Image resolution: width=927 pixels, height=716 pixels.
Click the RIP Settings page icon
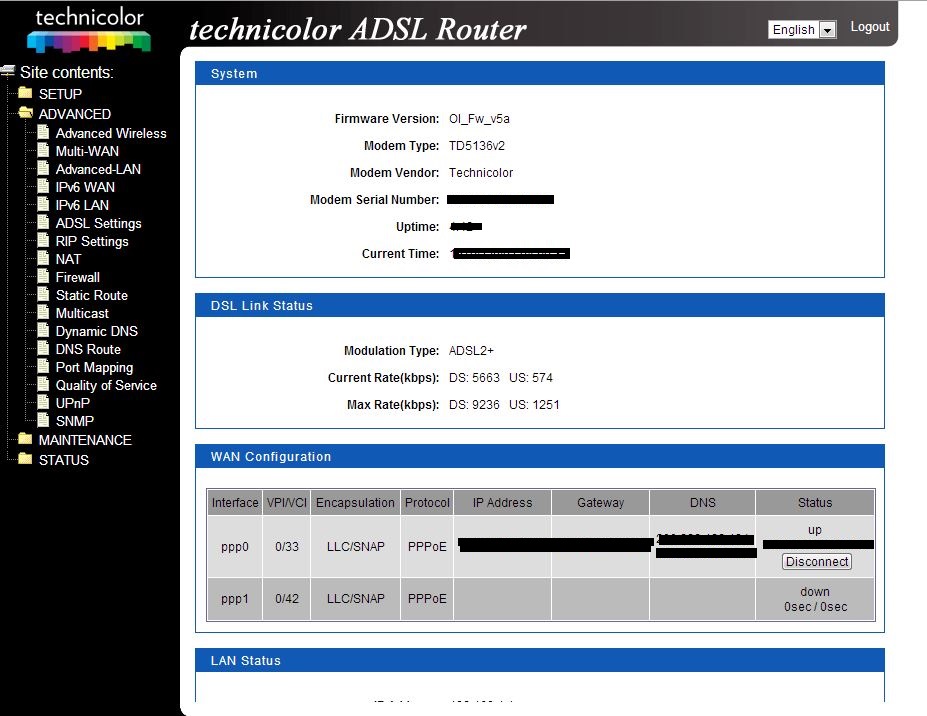tap(43, 241)
